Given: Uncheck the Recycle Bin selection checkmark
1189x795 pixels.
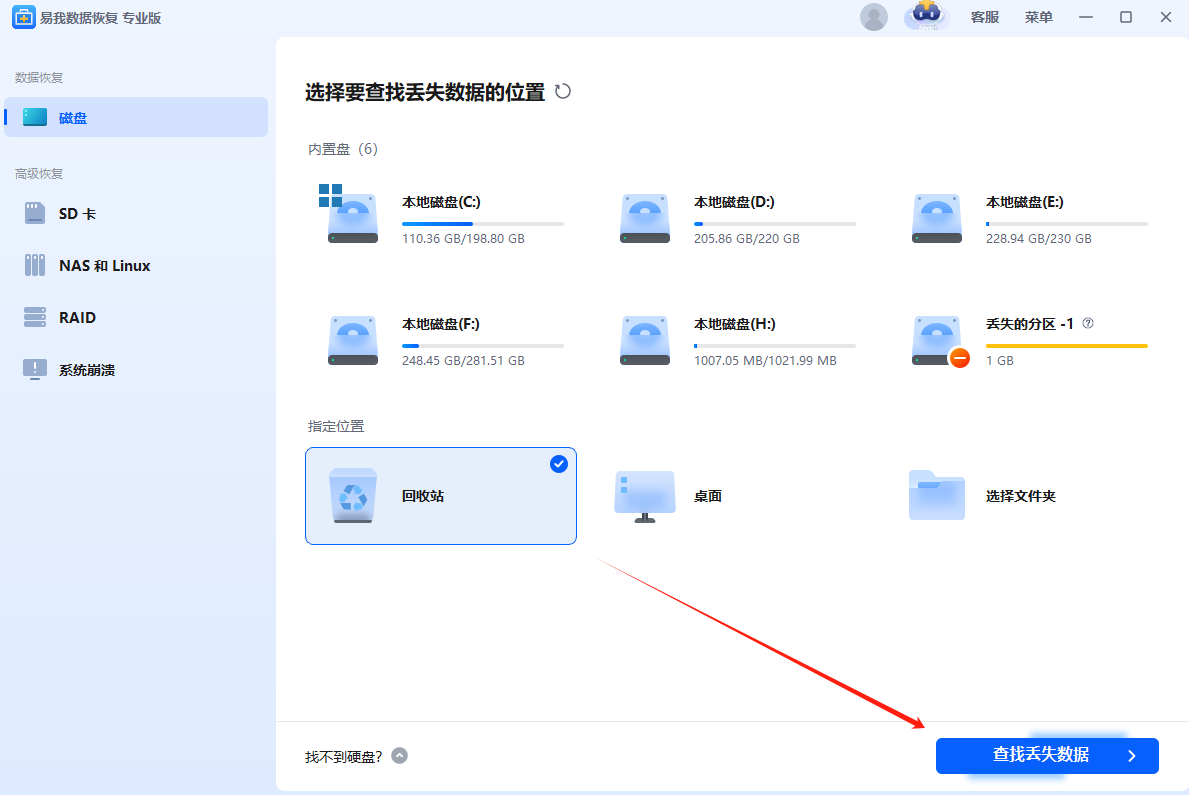Looking at the screenshot, I should pyautogui.click(x=559, y=464).
